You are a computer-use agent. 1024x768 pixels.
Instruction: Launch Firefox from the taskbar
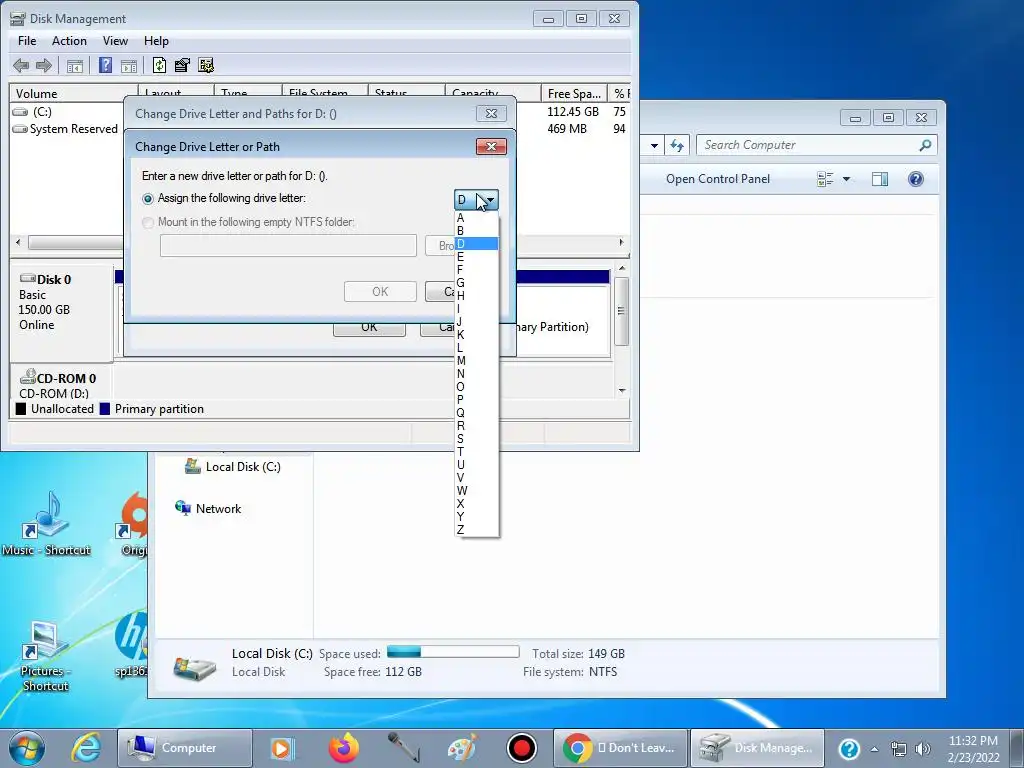point(344,748)
